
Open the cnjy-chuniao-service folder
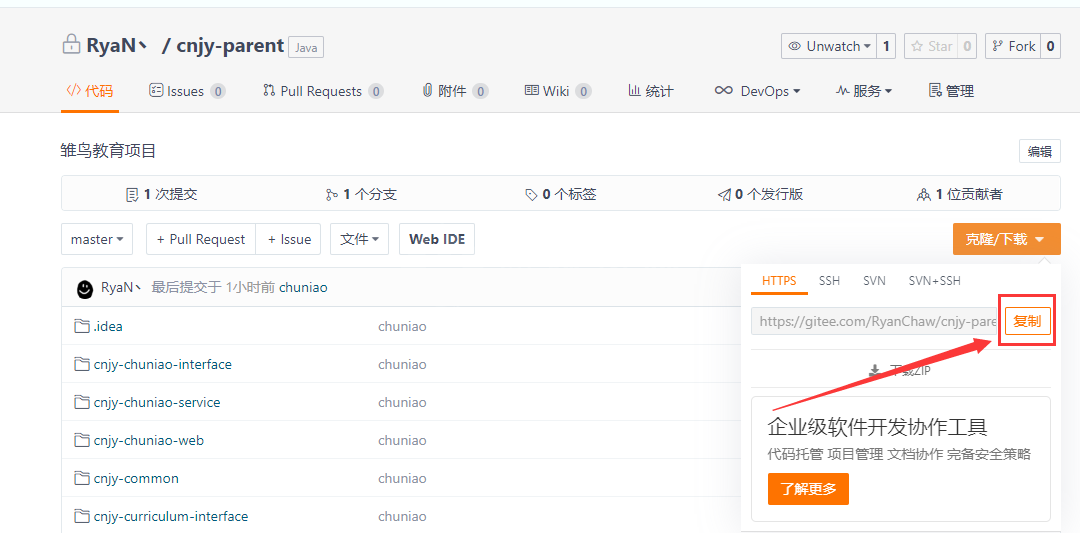coord(157,402)
